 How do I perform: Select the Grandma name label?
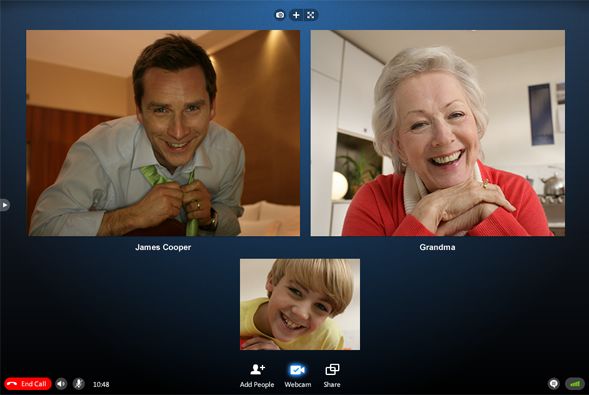point(437,247)
